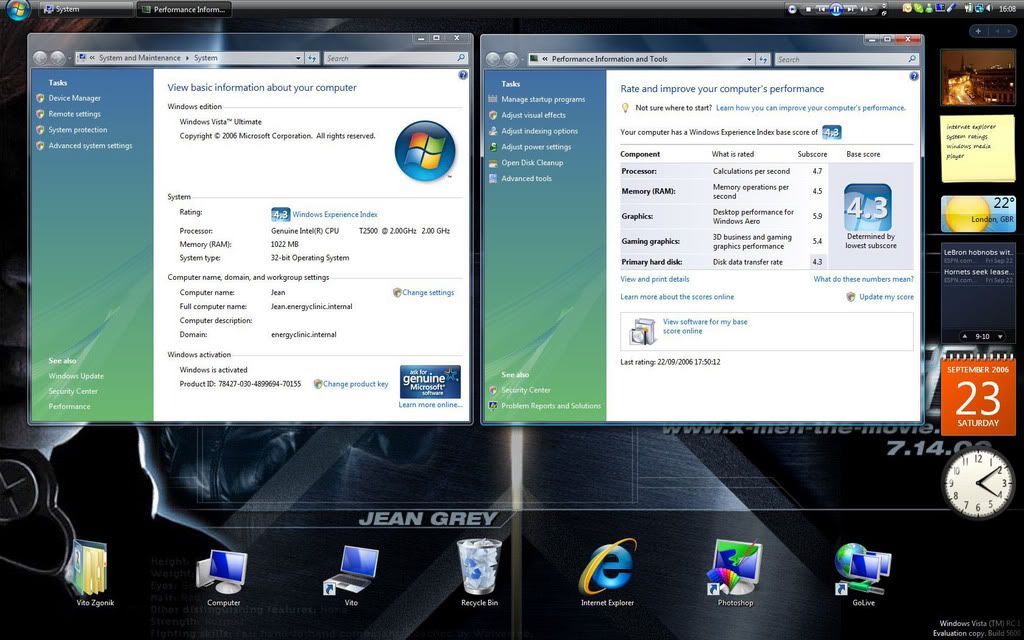Open Adjust indexing options task
The height and width of the screenshot is (640, 1024).
539,131
